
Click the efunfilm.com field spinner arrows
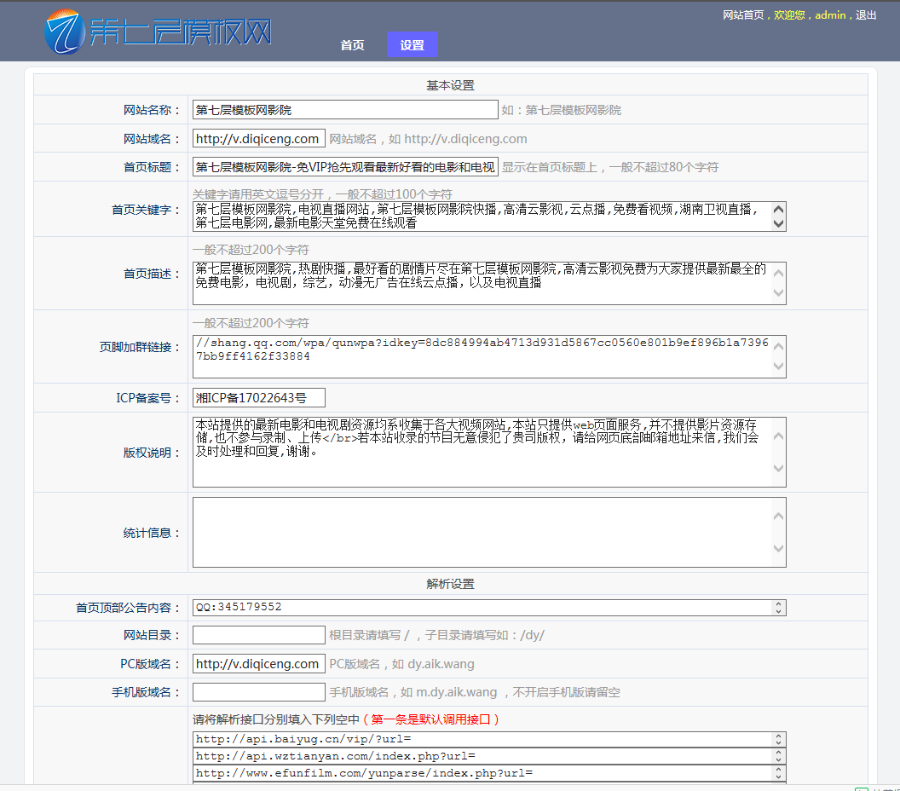point(778,774)
